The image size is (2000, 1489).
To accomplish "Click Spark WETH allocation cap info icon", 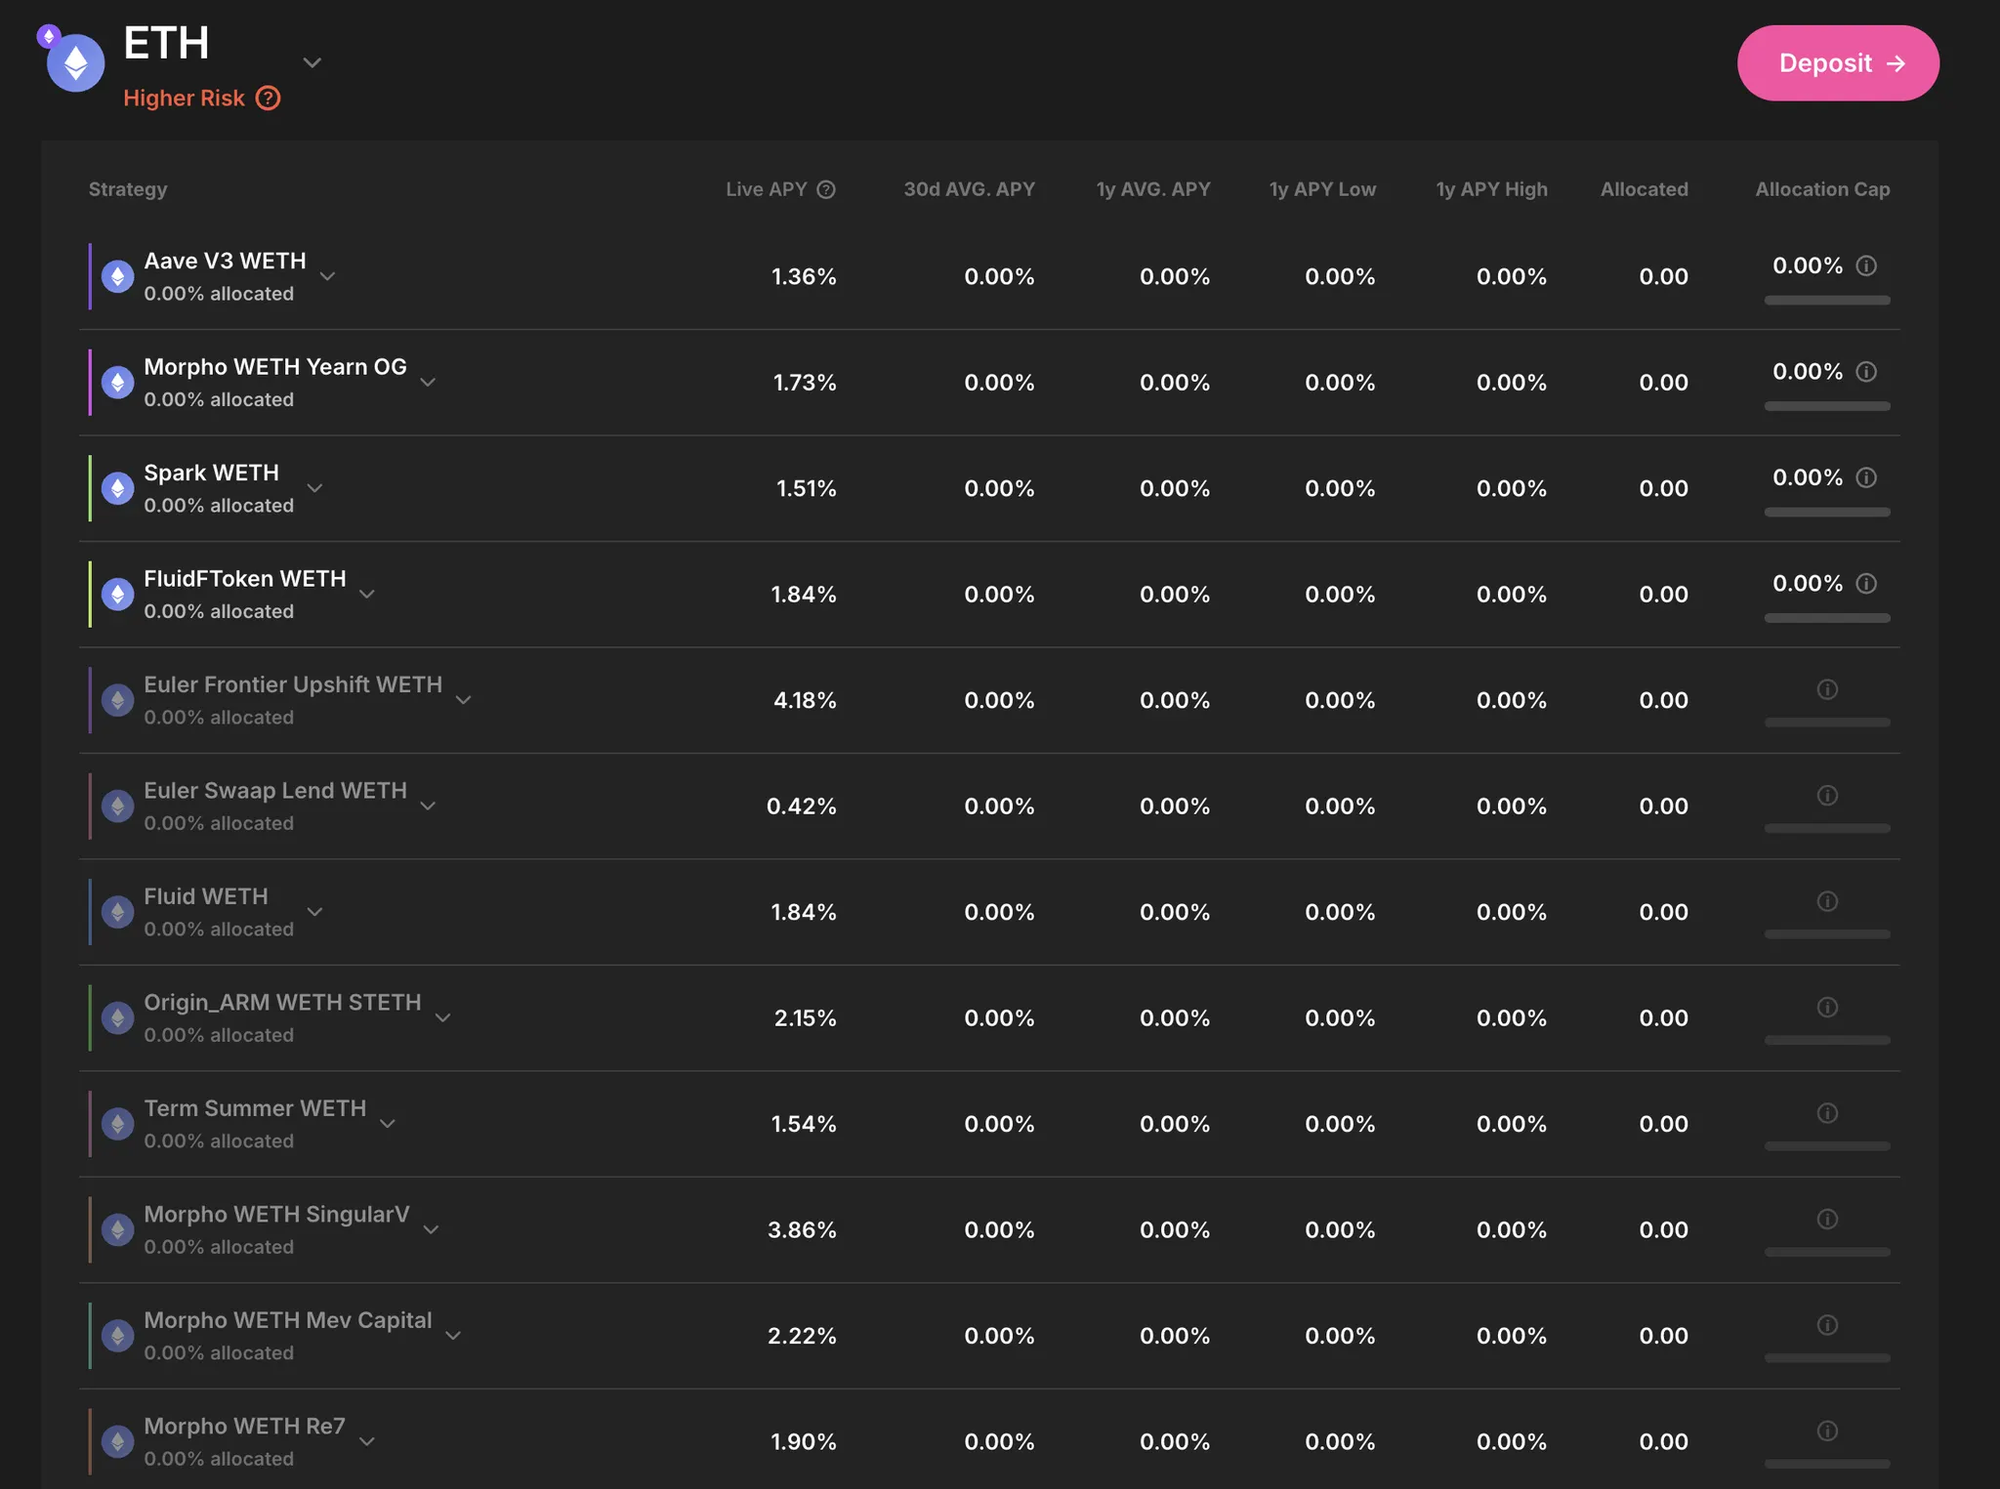I will [1866, 478].
